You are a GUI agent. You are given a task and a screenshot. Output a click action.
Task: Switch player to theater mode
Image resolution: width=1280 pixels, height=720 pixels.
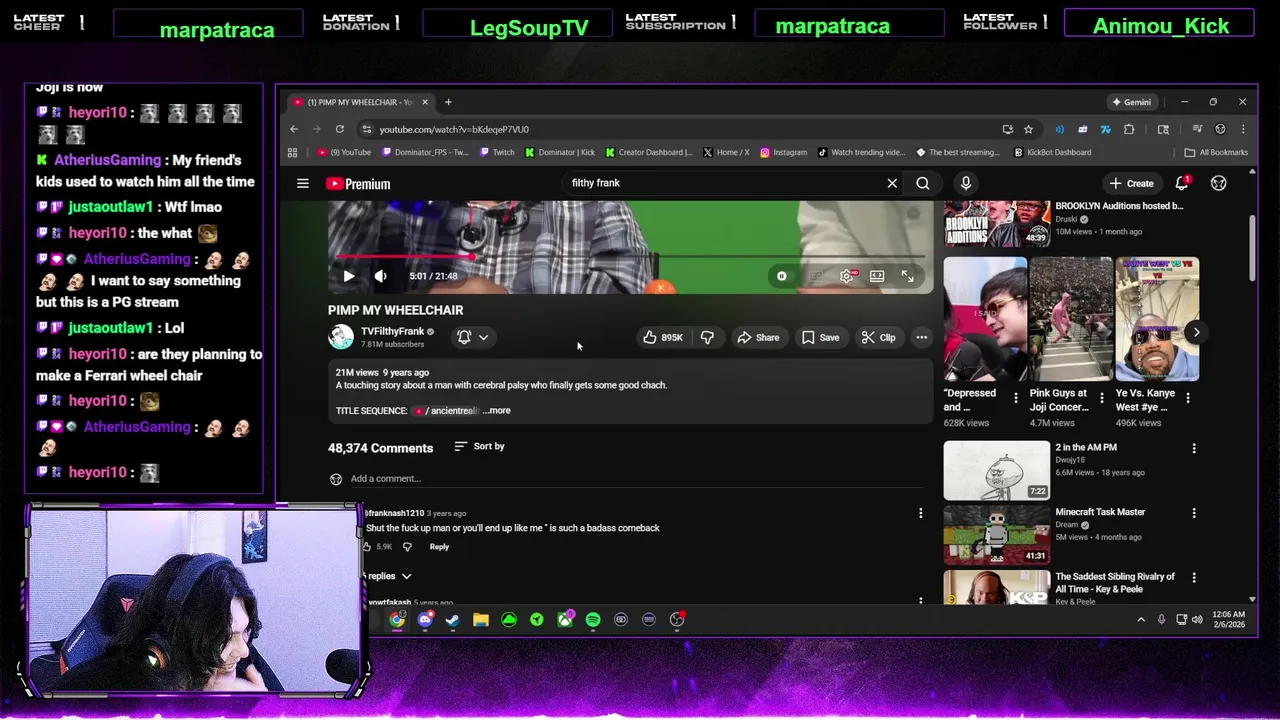(x=877, y=276)
